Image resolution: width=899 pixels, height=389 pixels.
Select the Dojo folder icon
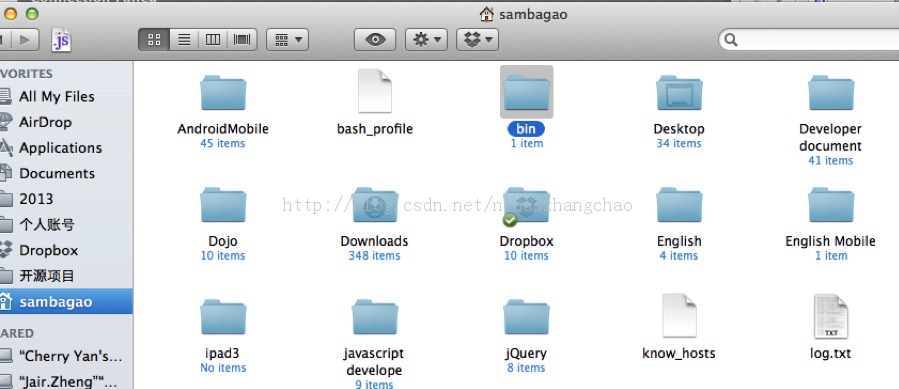tap(223, 205)
